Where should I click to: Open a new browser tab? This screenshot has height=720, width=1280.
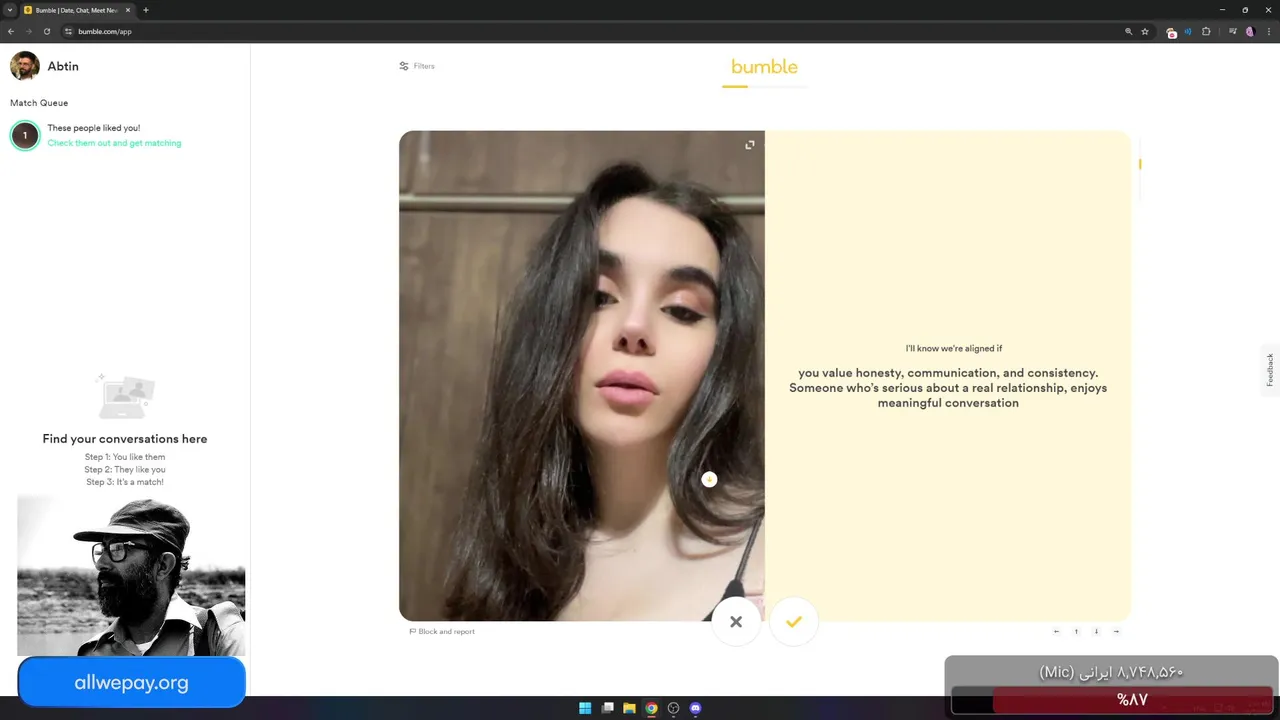click(146, 10)
